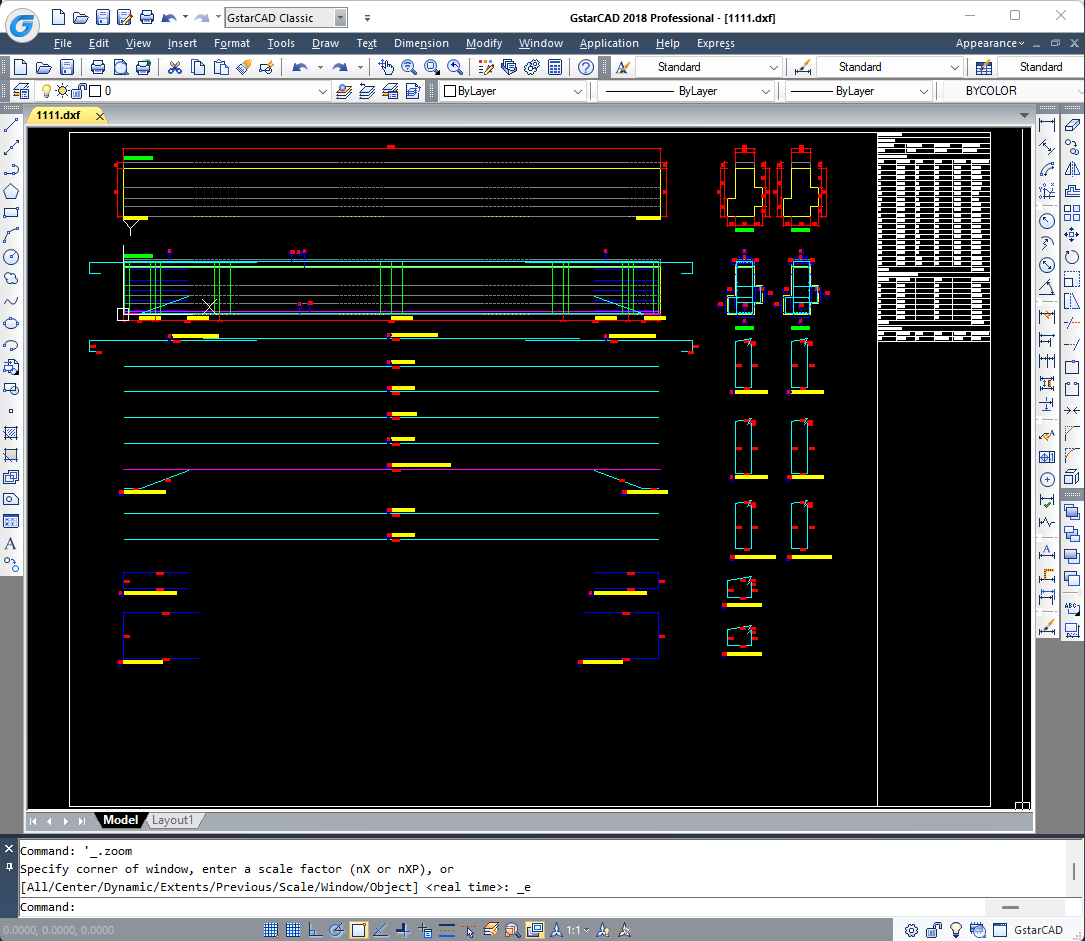Click the GstarCAD application logo button
Image resolution: width=1085 pixels, height=941 pixels.
22,23
